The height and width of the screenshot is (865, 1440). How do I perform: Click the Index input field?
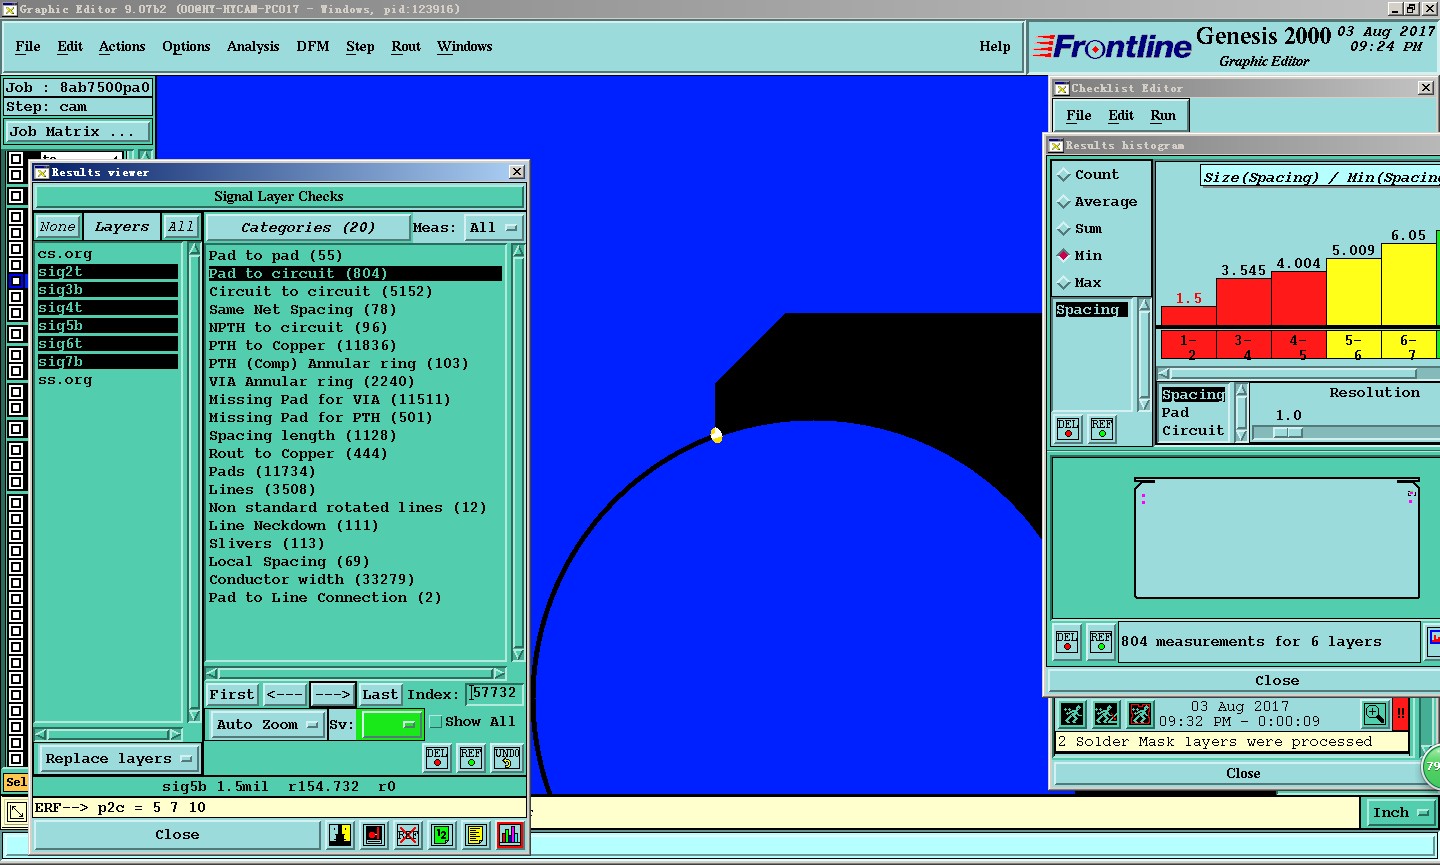point(494,694)
